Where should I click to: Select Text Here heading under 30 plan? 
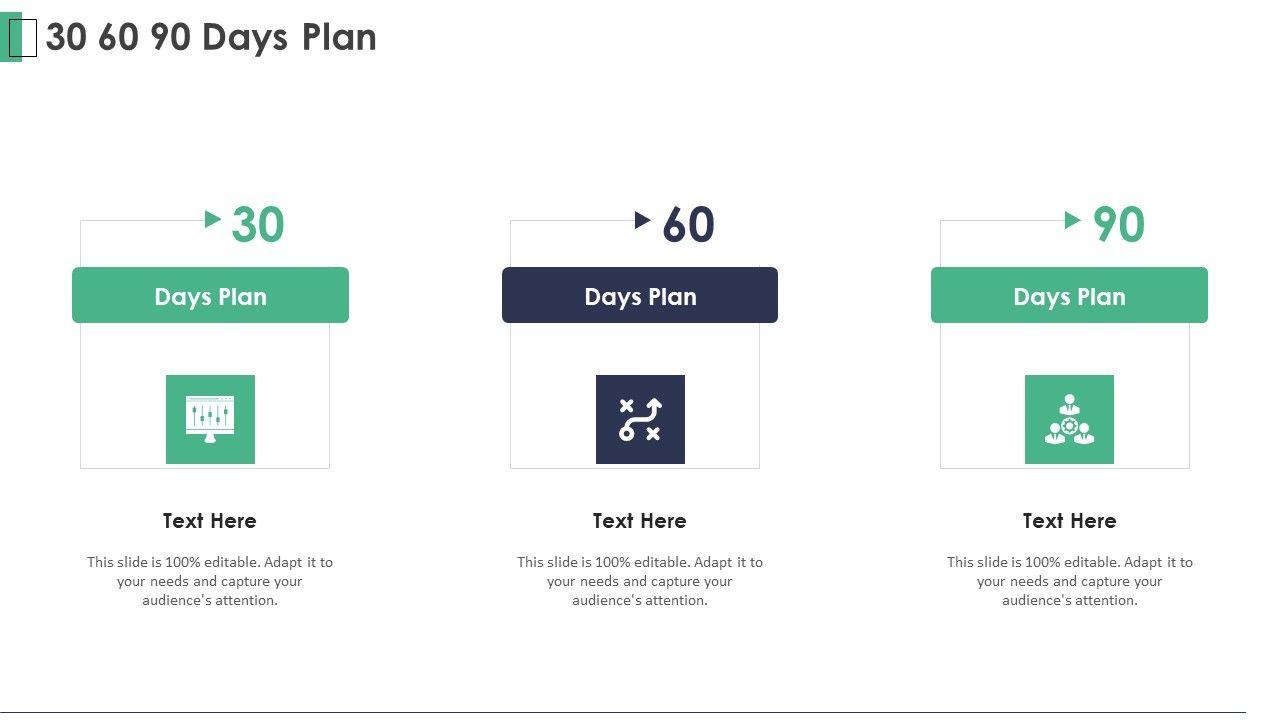point(210,521)
